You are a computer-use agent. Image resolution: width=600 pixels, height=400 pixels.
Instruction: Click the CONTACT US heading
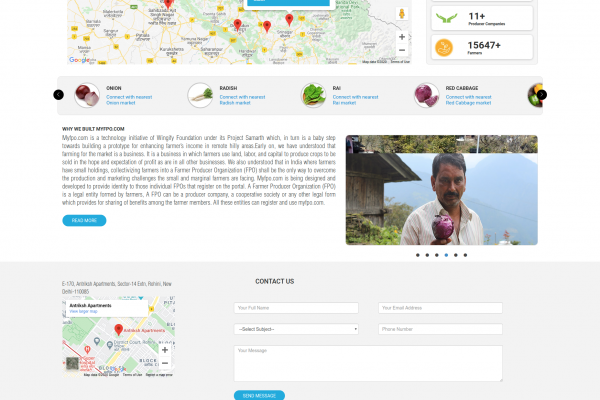tap(275, 281)
